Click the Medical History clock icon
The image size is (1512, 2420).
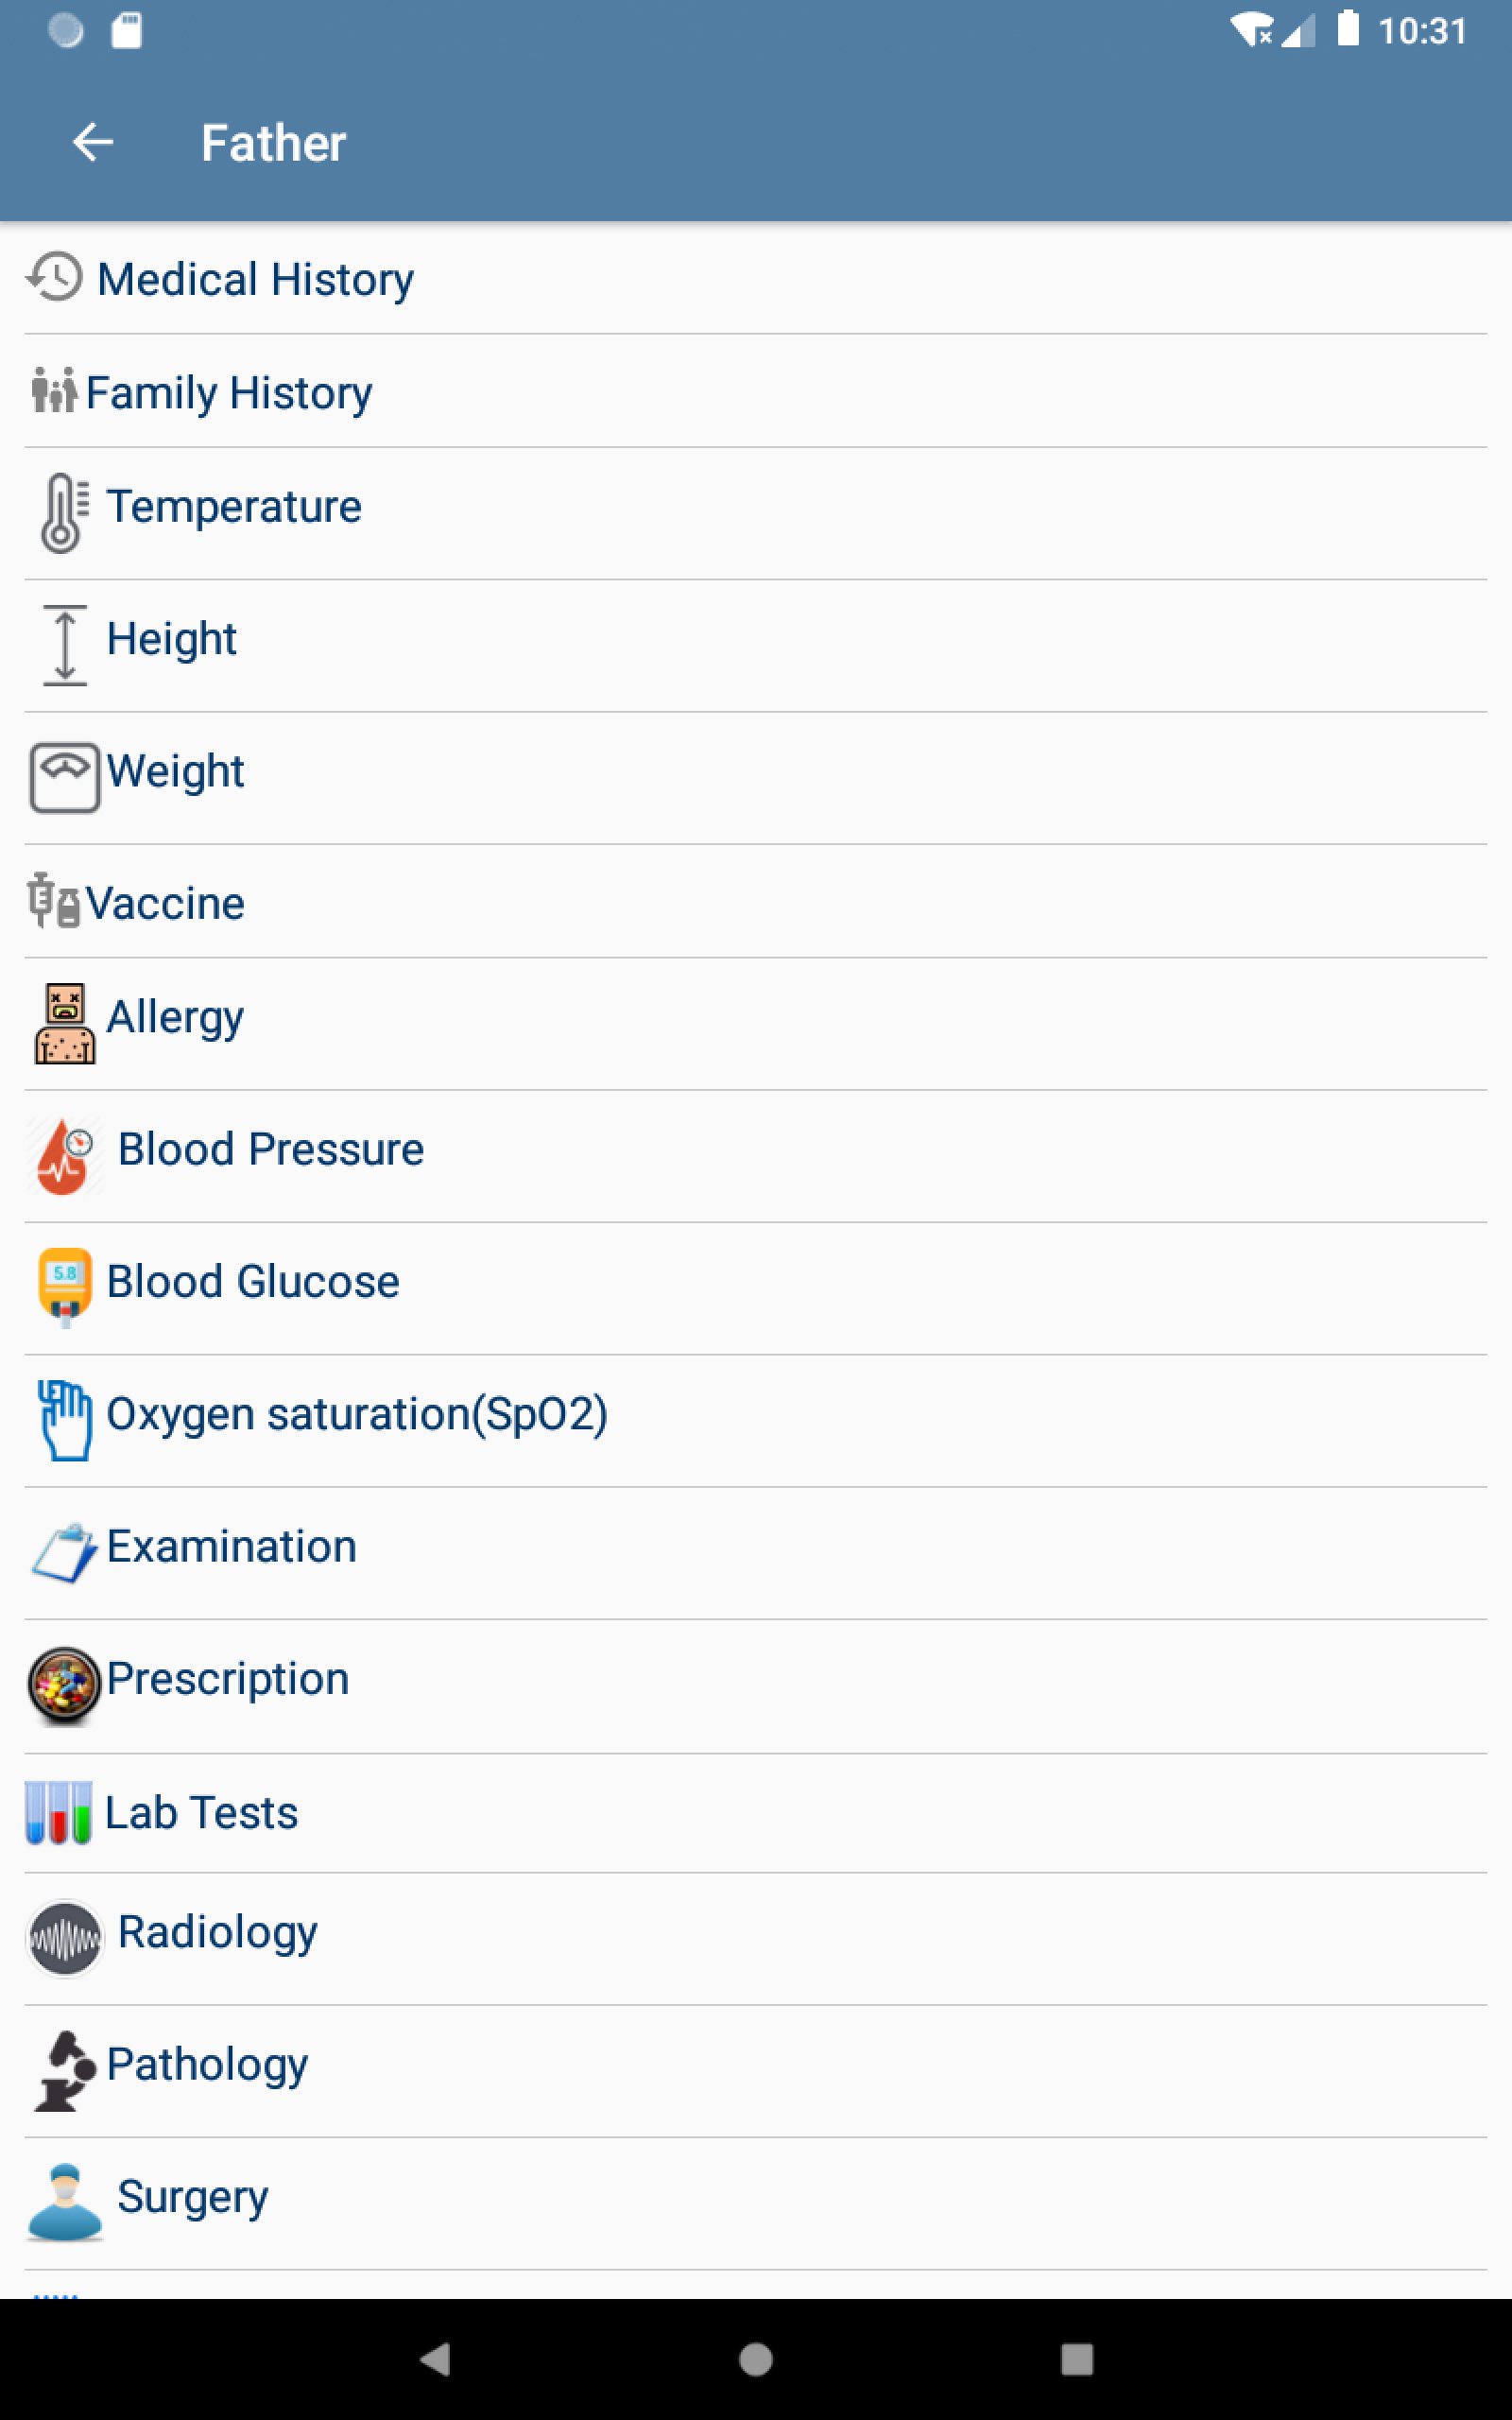pyautogui.click(x=55, y=278)
